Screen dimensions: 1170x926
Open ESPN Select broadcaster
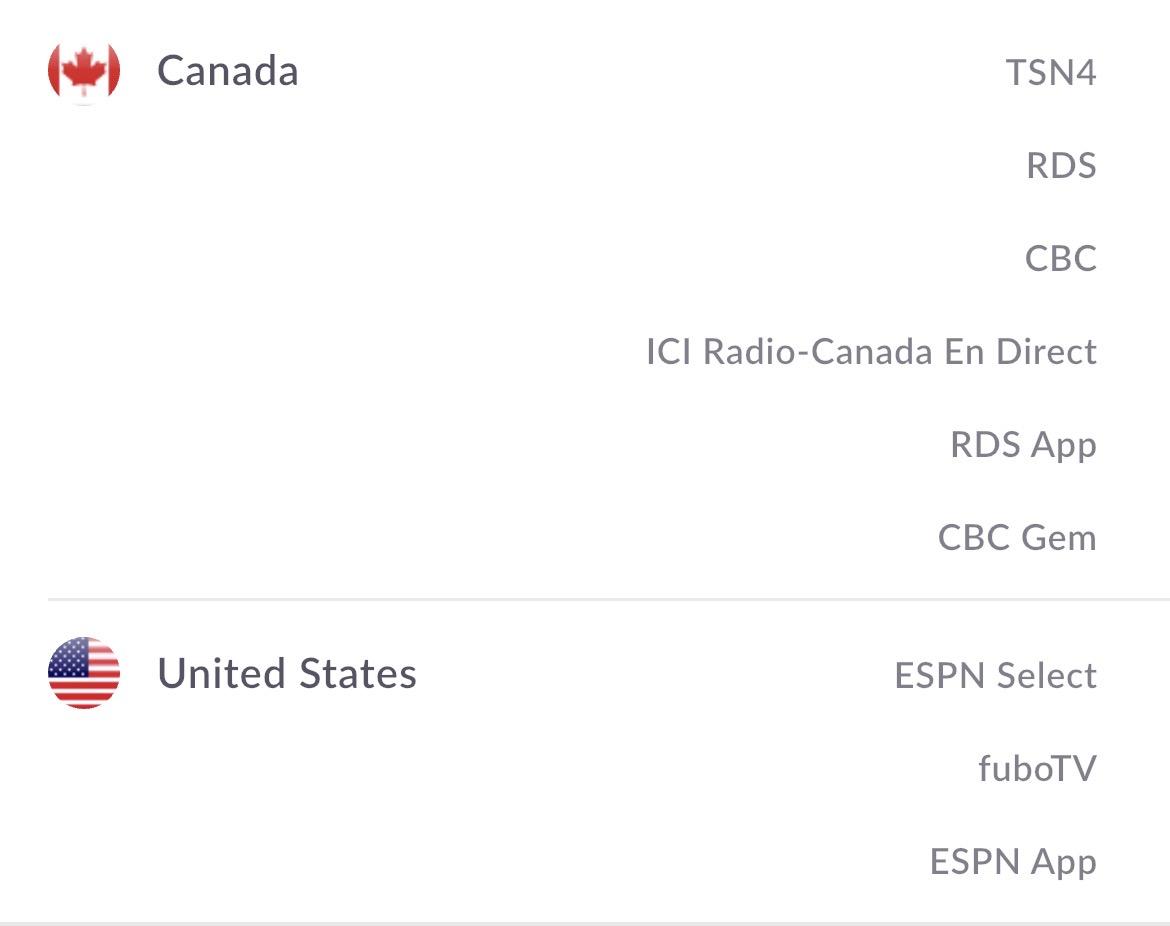pyautogui.click(x=995, y=676)
